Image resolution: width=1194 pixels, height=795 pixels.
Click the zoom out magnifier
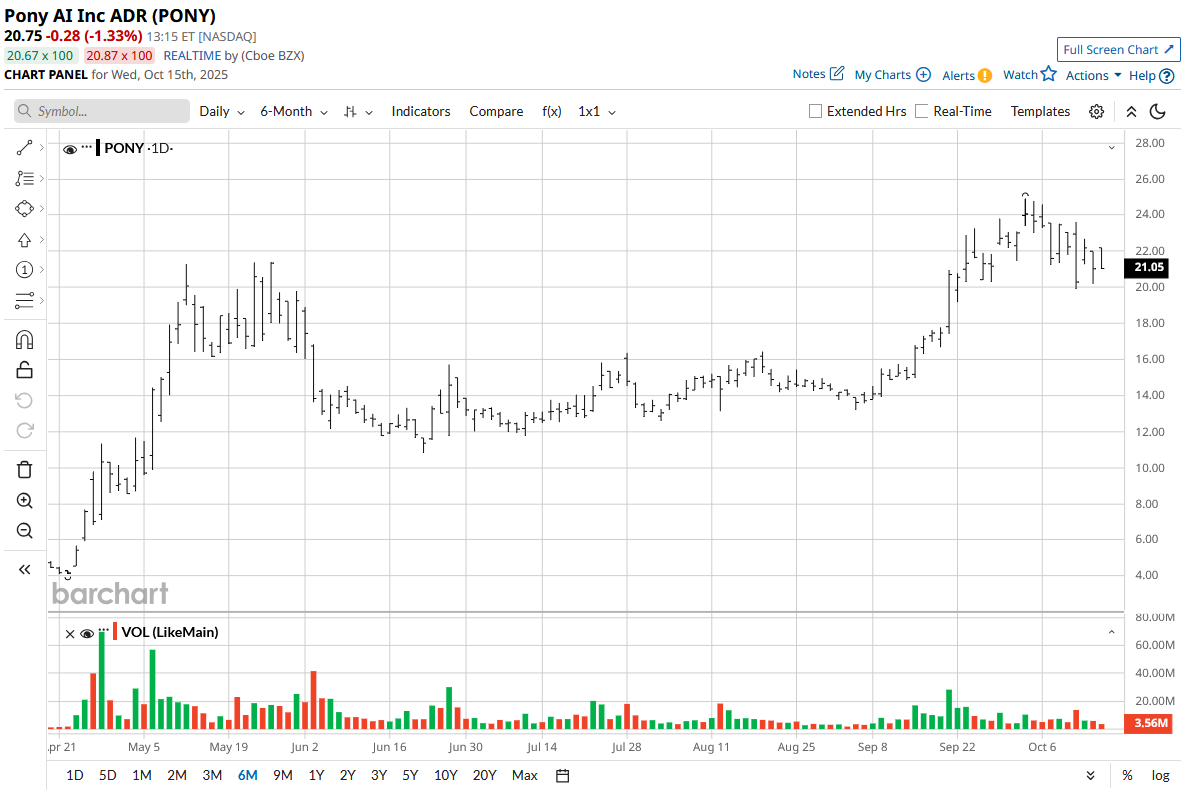(x=24, y=530)
